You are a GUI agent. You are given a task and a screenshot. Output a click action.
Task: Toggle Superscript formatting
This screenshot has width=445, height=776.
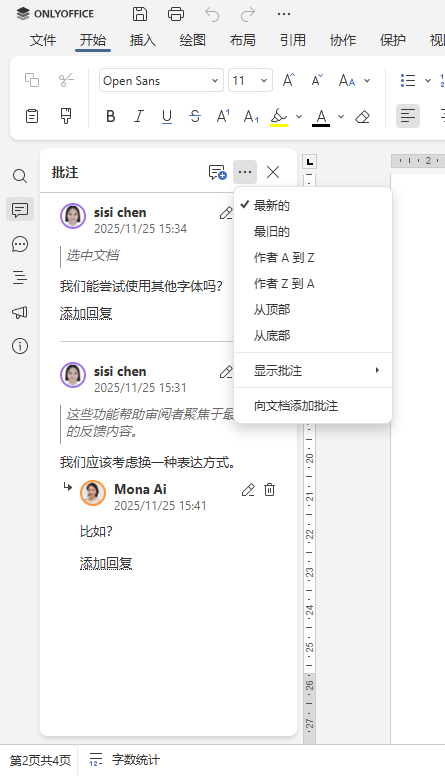tap(223, 116)
